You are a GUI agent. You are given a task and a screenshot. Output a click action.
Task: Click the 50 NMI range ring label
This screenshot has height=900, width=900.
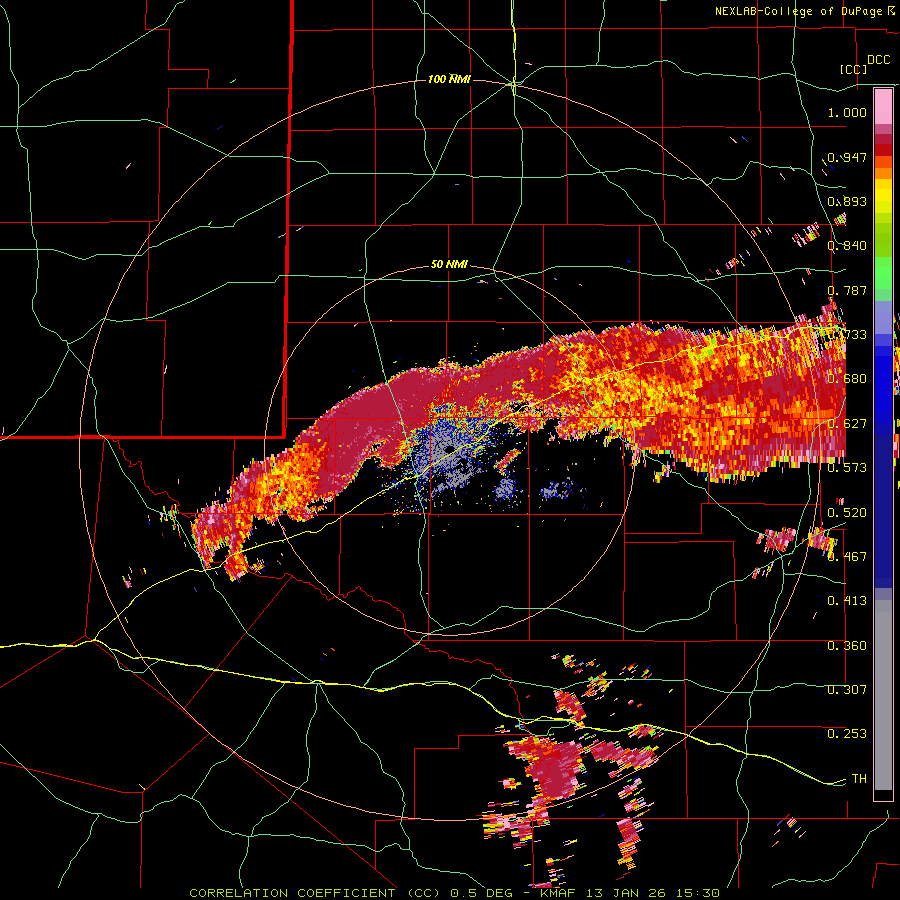tap(449, 265)
